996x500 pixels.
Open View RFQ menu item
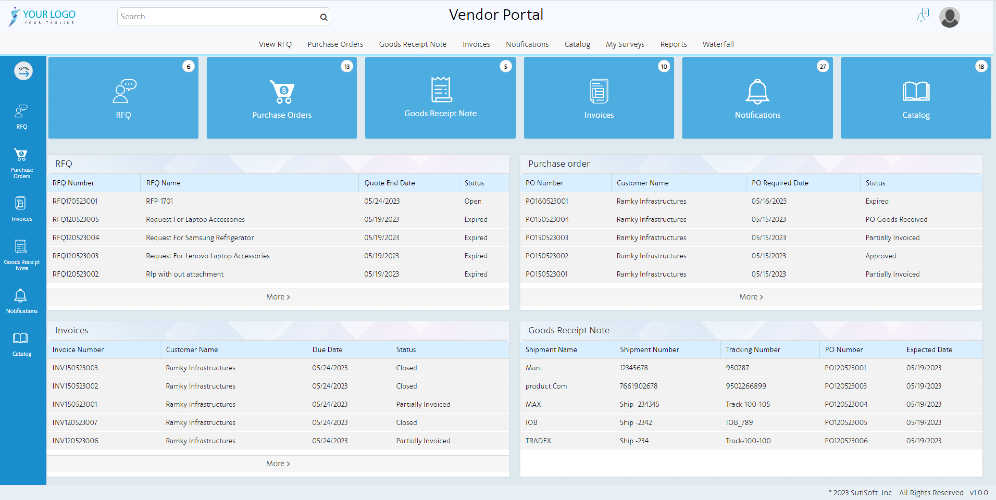point(275,44)
